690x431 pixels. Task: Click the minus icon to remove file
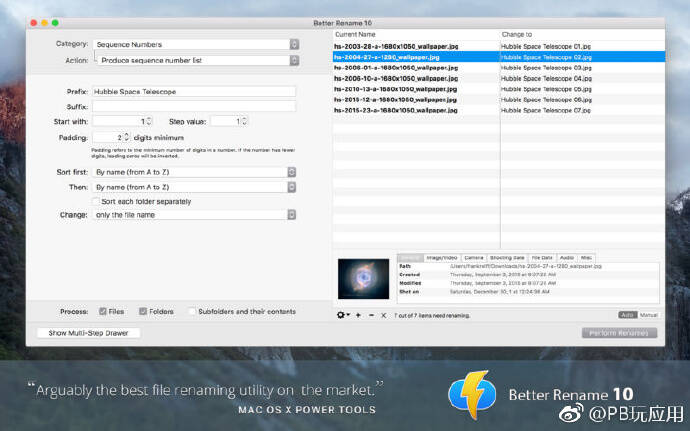[371, 315]
